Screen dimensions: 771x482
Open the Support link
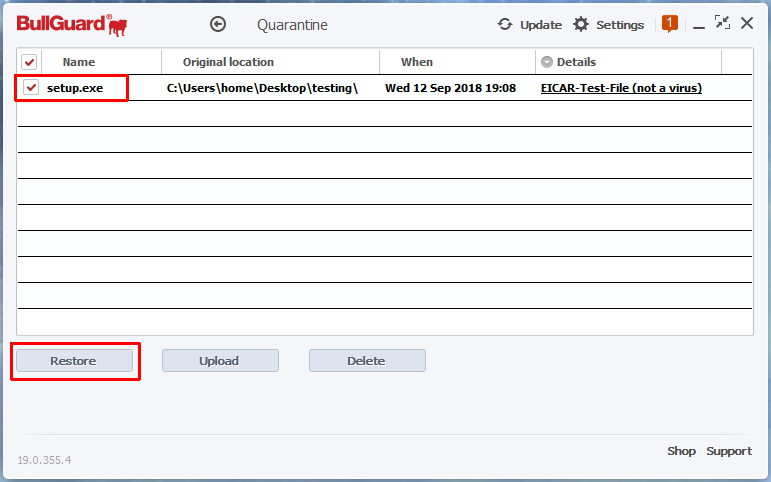pyautogui.click(x=729, y=451)
